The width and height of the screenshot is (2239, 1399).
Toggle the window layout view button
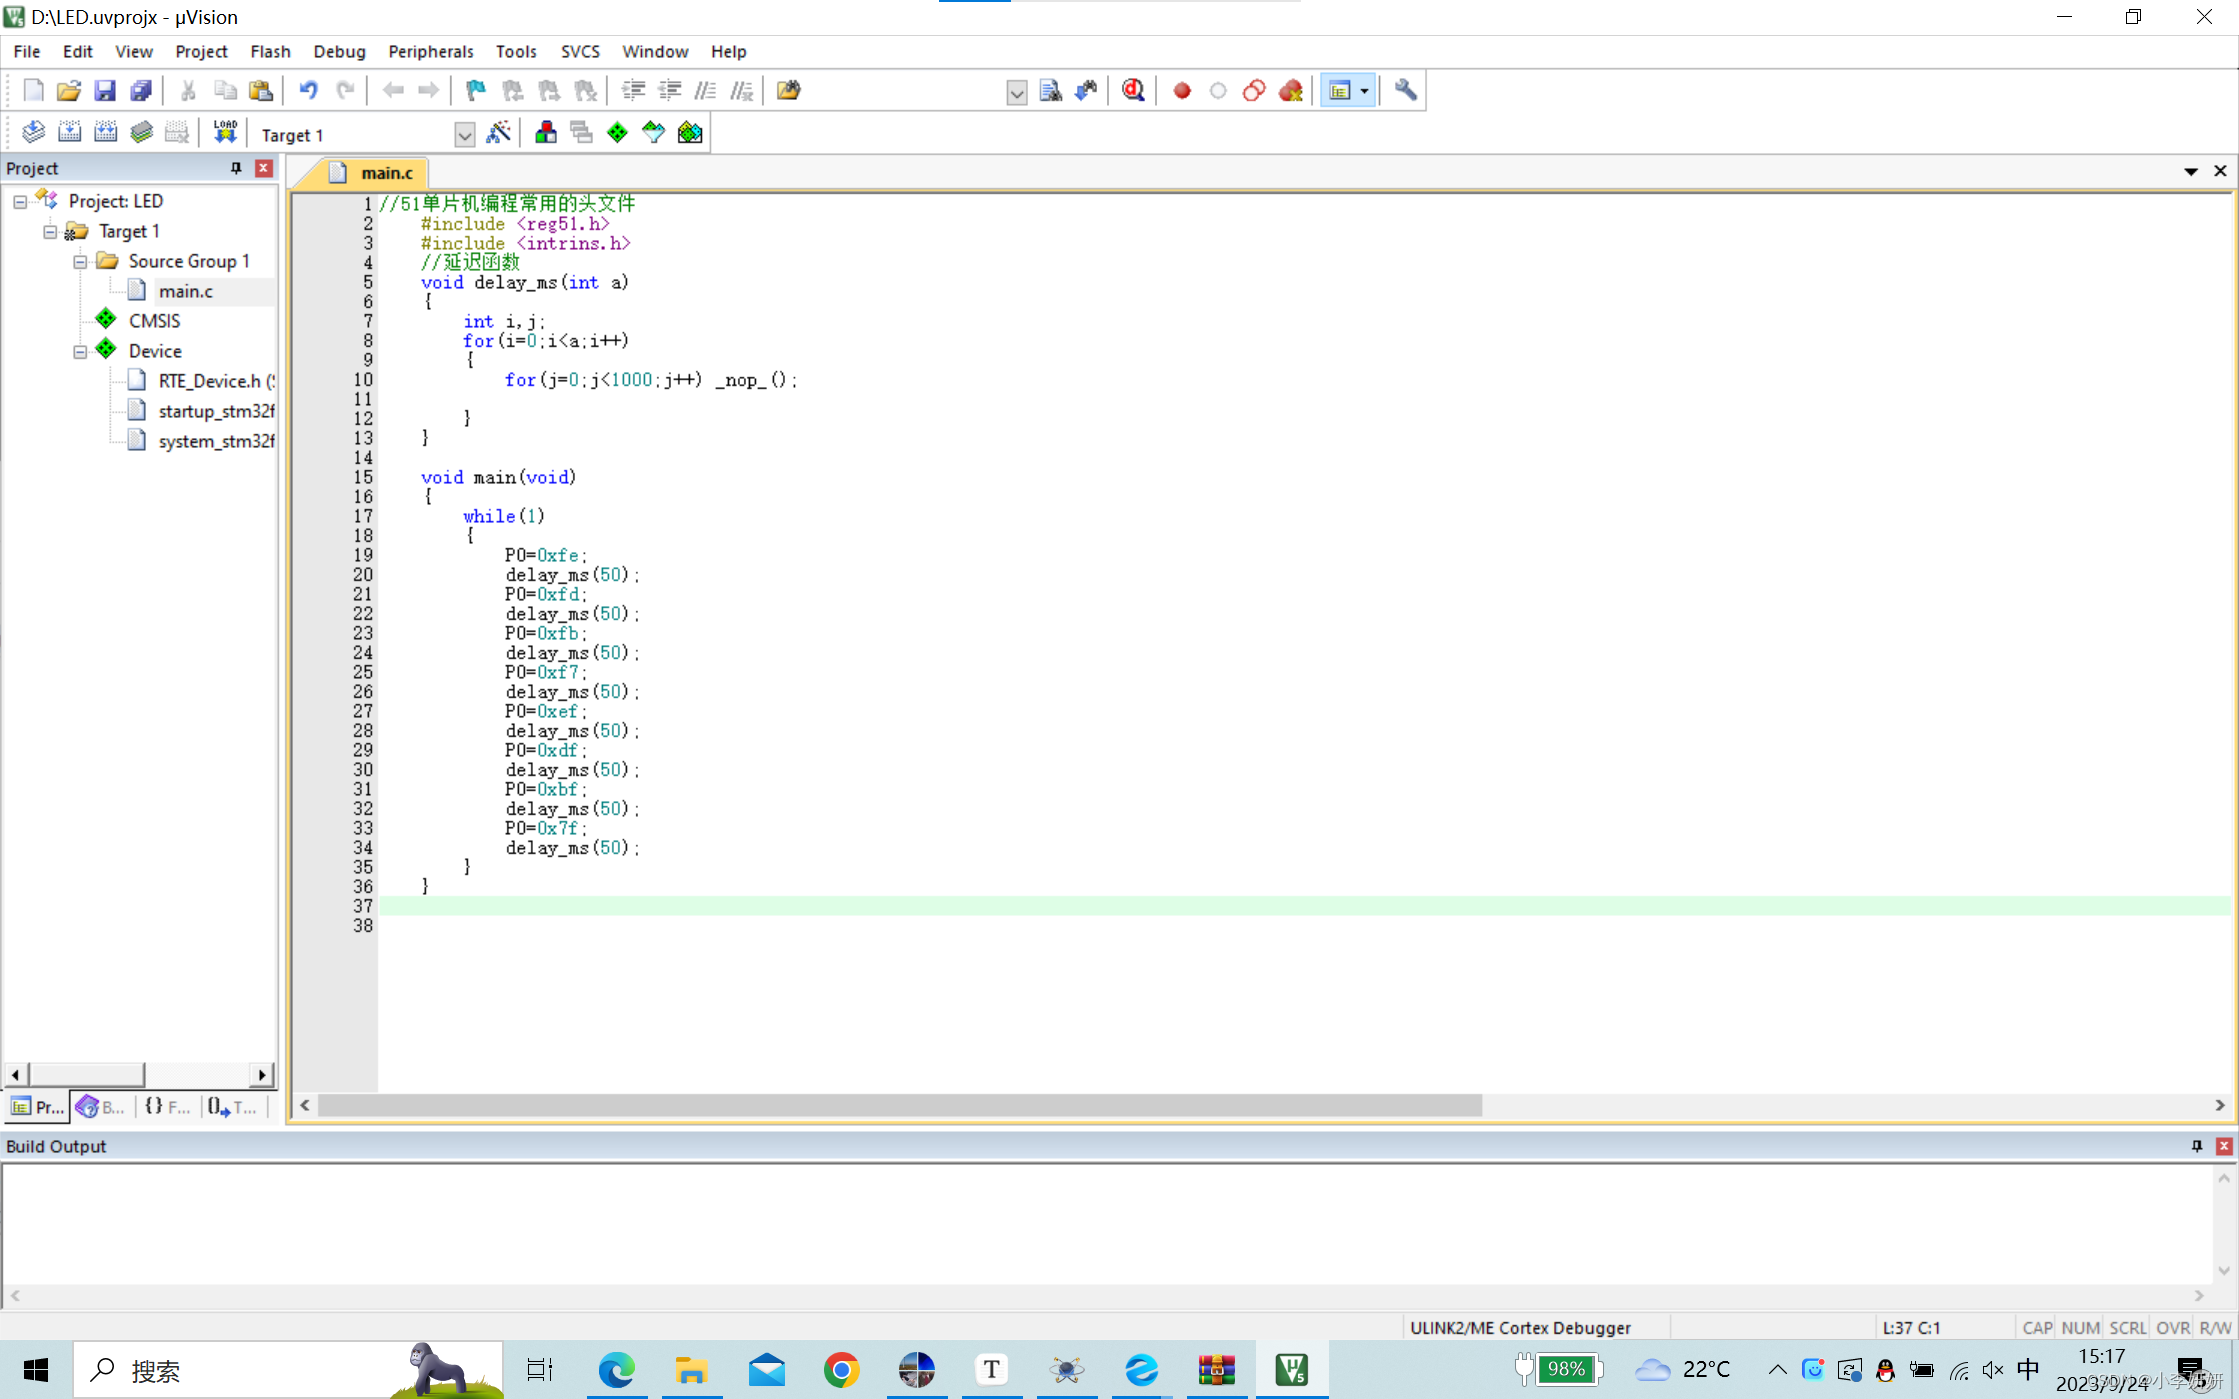[x=1340, y=91]
